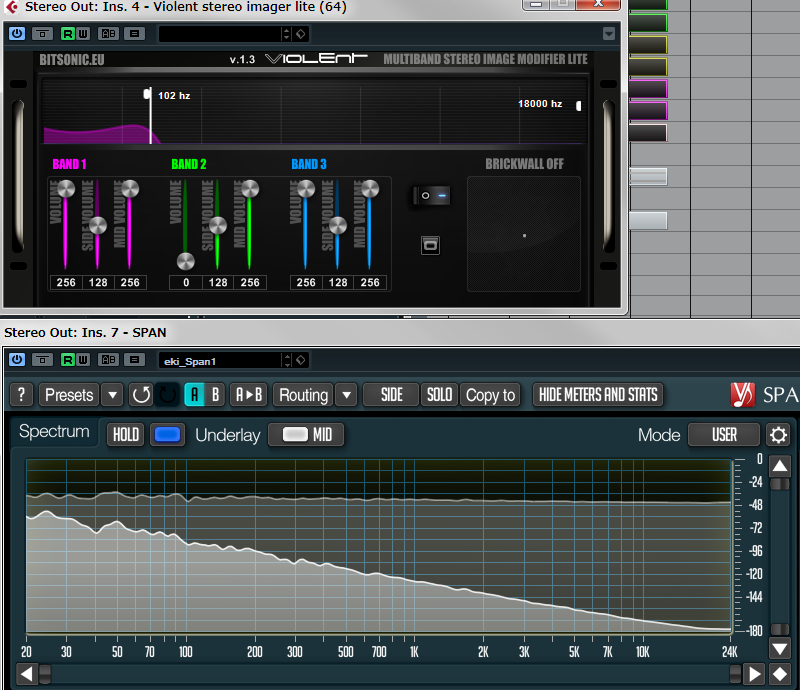The height and width of the screenshot is (690, 800).
Task: Click Band 1 Mid Volume slider knob
Action: tap(130, 189)
